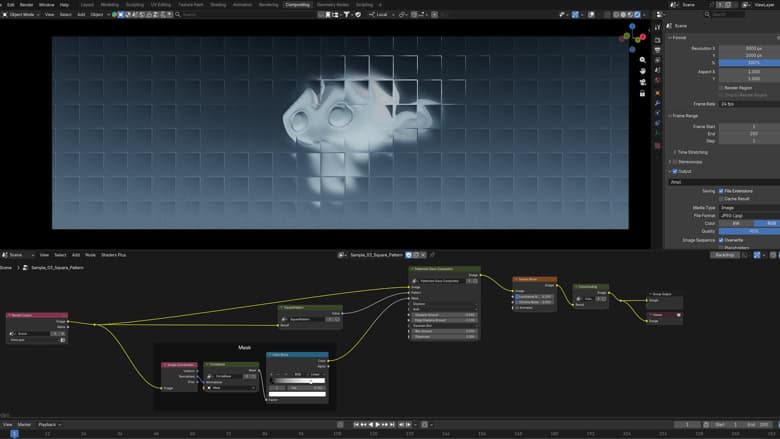Click the Frame Start field in properties
The width and height of the screenshot is (780, 439).
click(749, 127)
